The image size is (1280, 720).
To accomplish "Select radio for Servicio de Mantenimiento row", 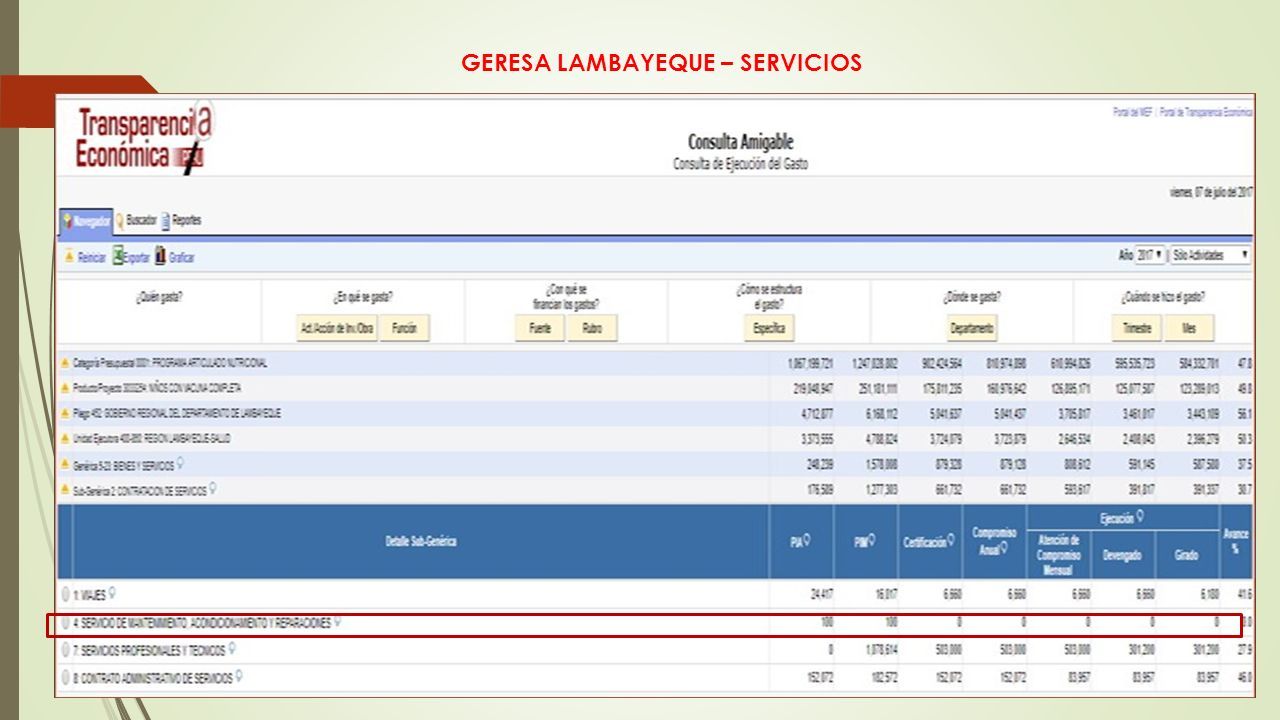I will 66,623.
